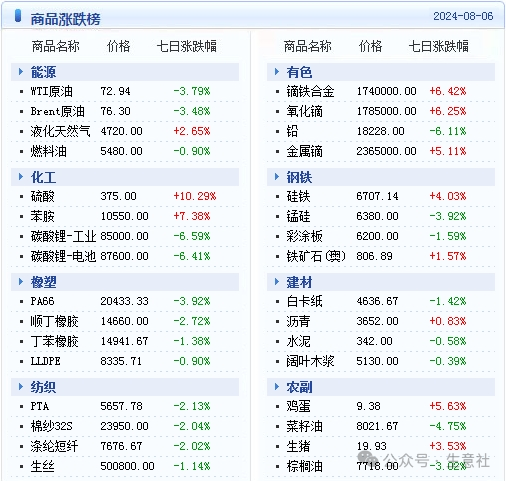Select the 镝铁合金 commodity name
Image resolution: width=506 pixels, height=481 pixels.
pyautogui.click(x=310, y=91)
